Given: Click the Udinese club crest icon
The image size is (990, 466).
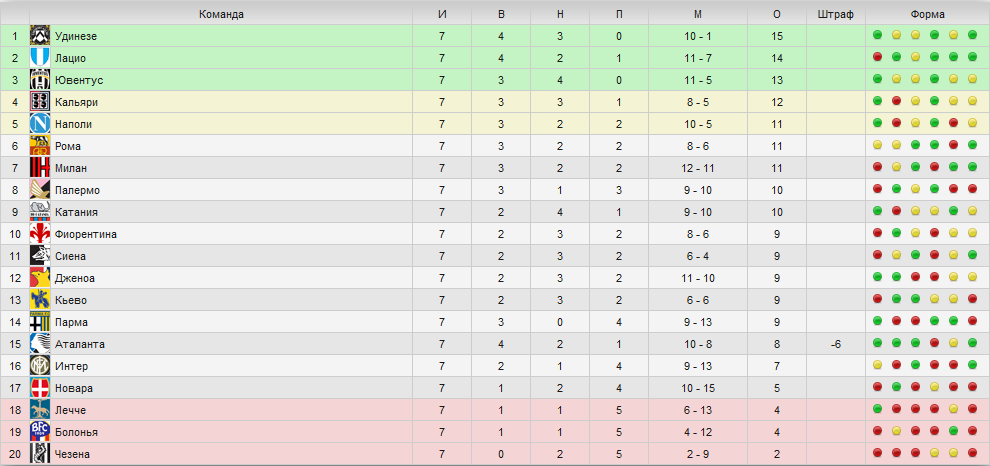Looking at the screenshot, I should point(40,36).
